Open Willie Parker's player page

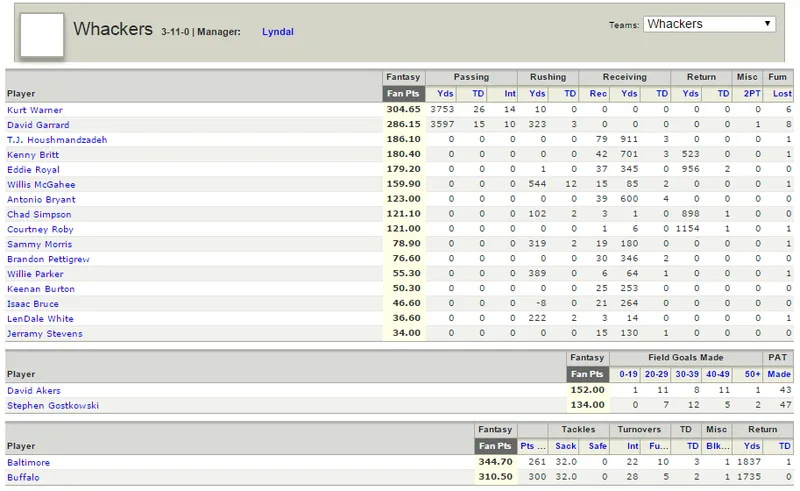click(35, 274)
